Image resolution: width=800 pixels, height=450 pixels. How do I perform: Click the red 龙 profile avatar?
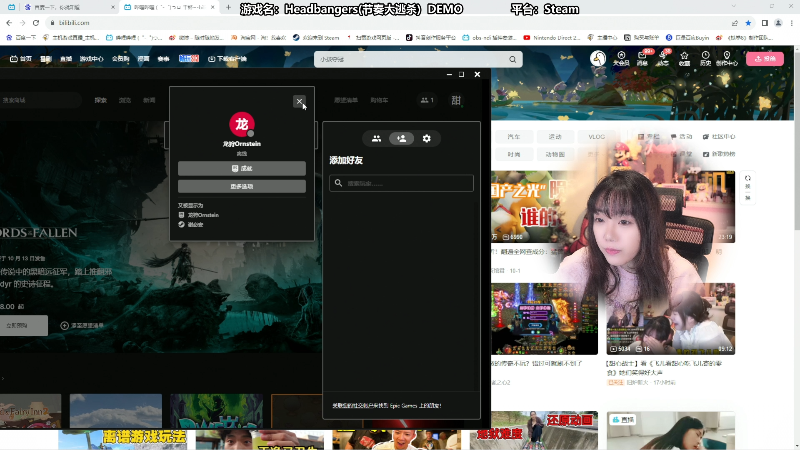242,124
